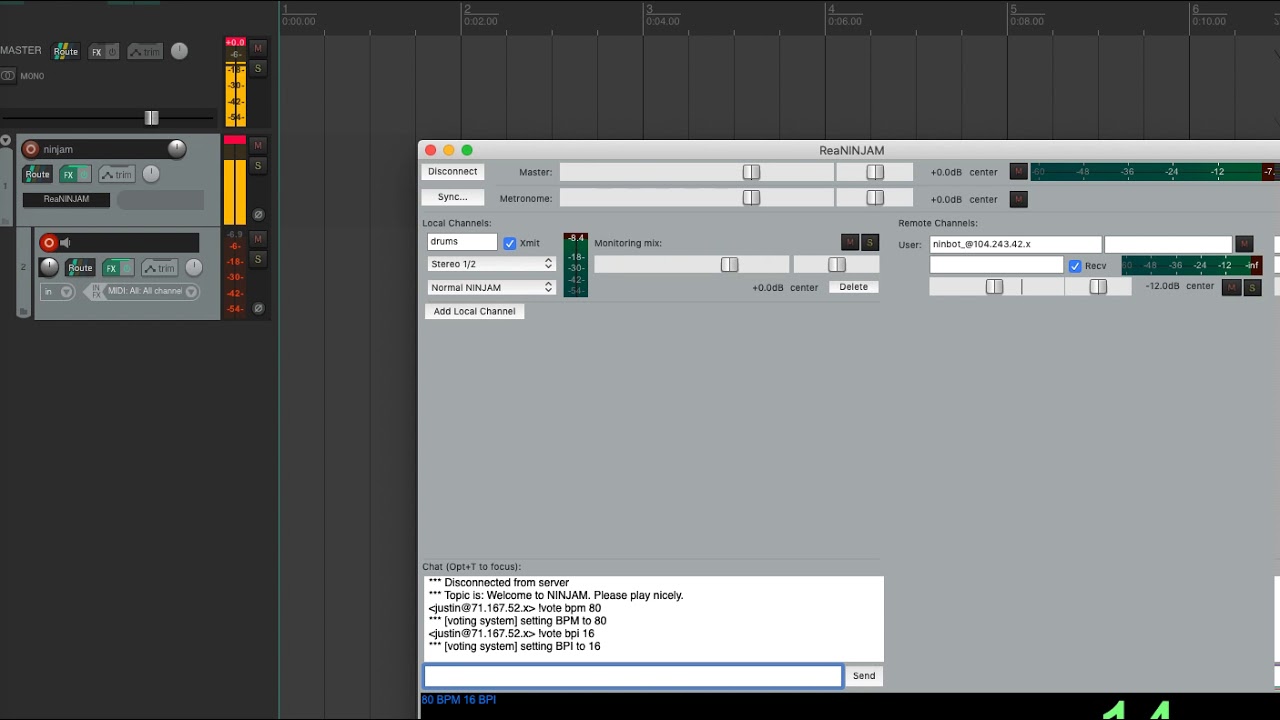The height and width of the screenshot is (720, 1280).
Task: Arm recording on the ninjam track
Action: pos(31,149)
